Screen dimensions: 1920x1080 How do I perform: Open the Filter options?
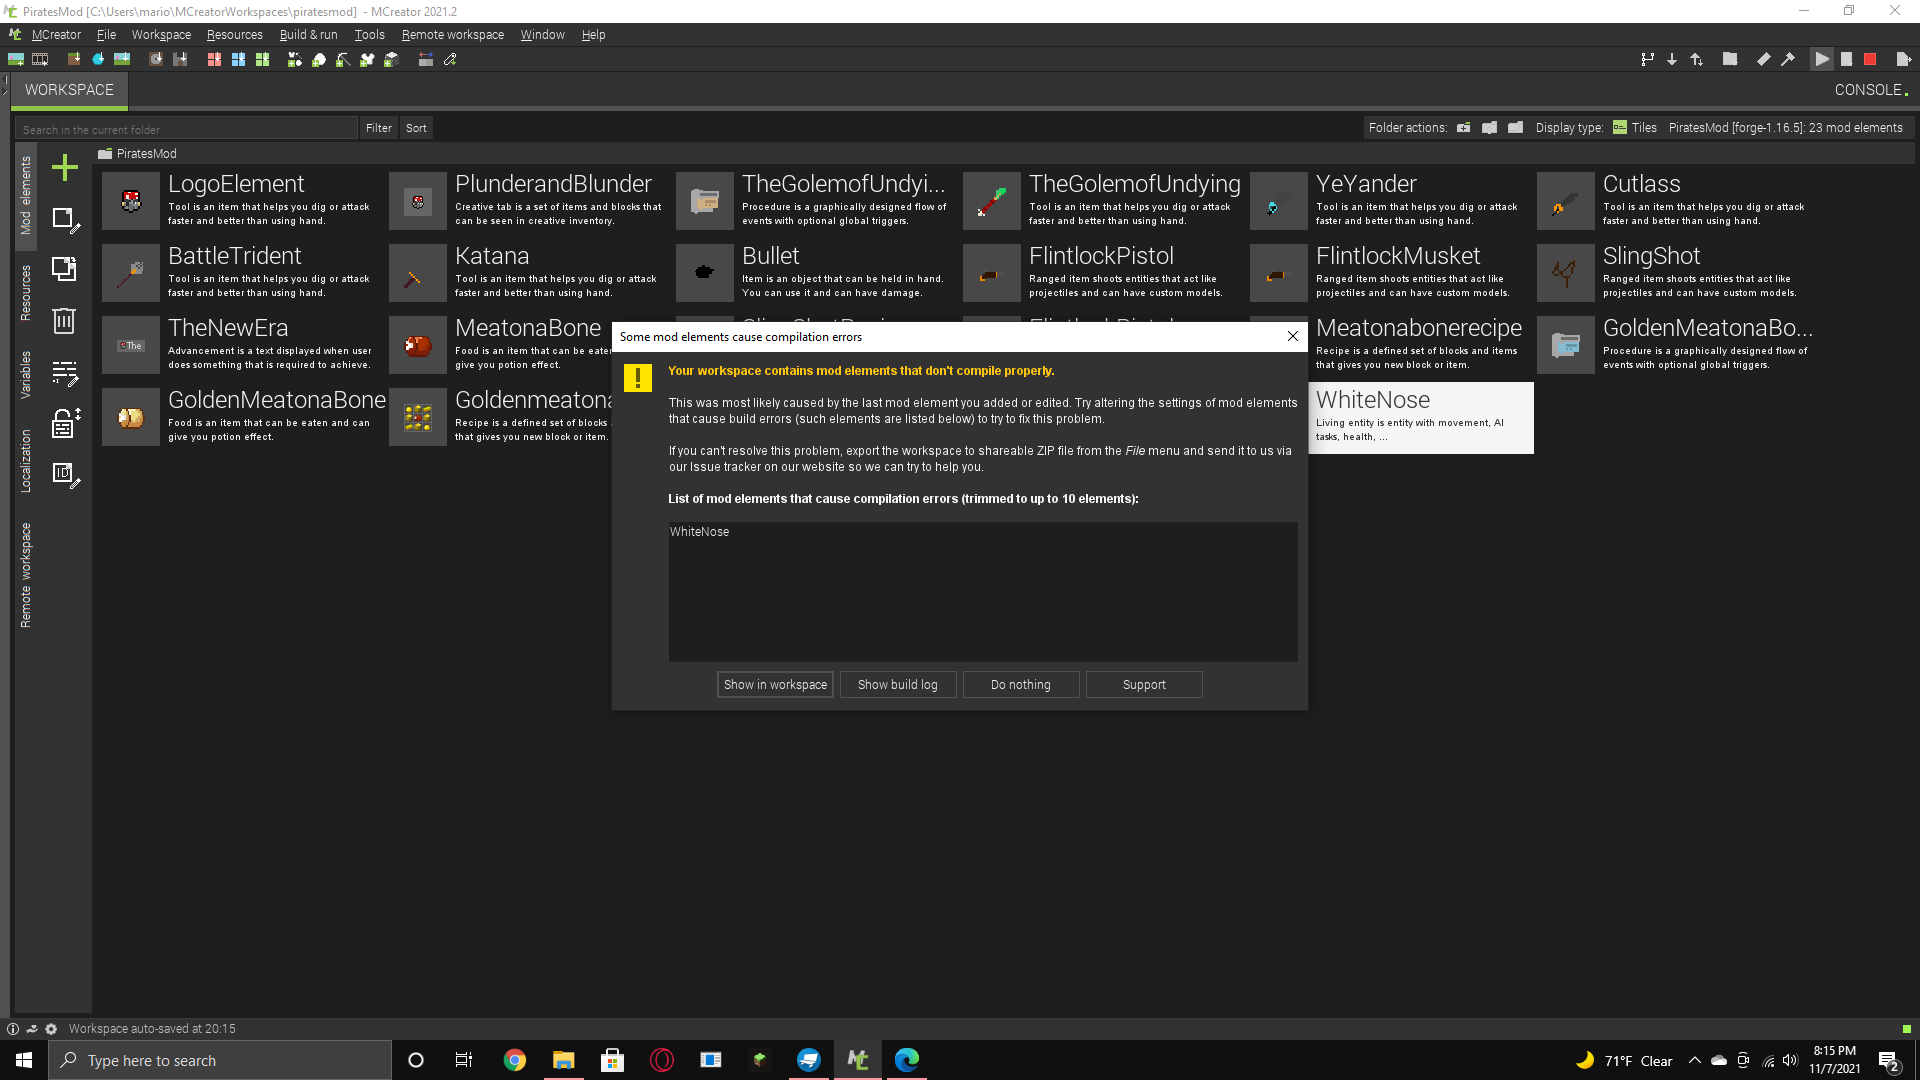click(378, 128)
